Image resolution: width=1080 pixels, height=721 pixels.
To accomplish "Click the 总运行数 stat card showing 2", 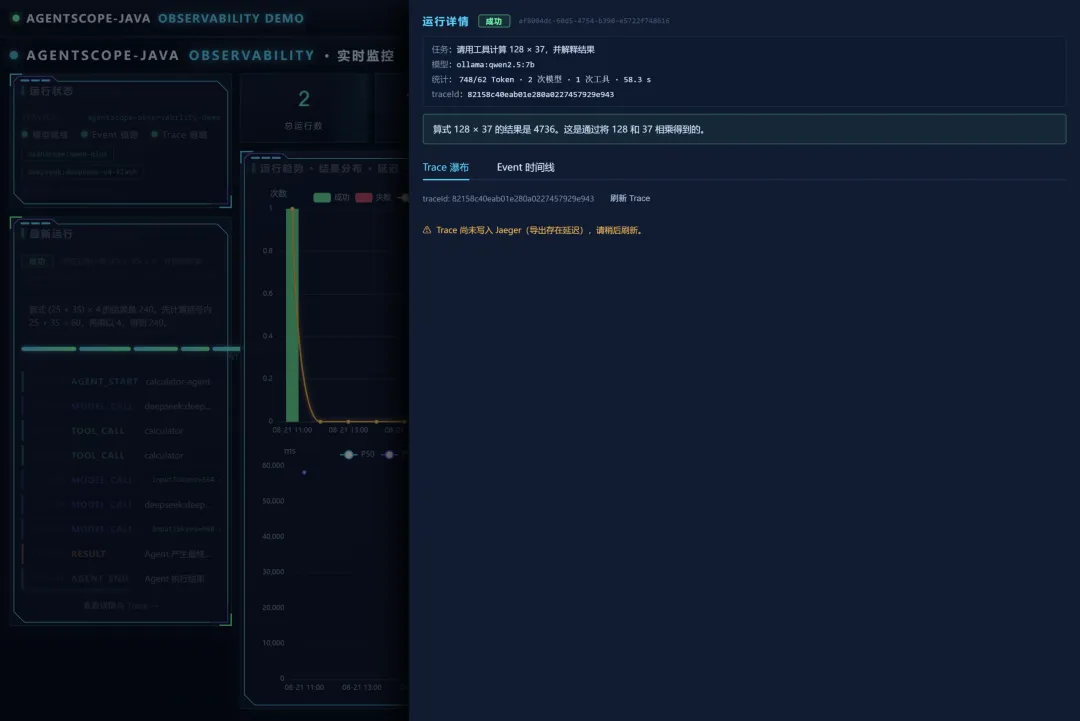I will (304, 108).
